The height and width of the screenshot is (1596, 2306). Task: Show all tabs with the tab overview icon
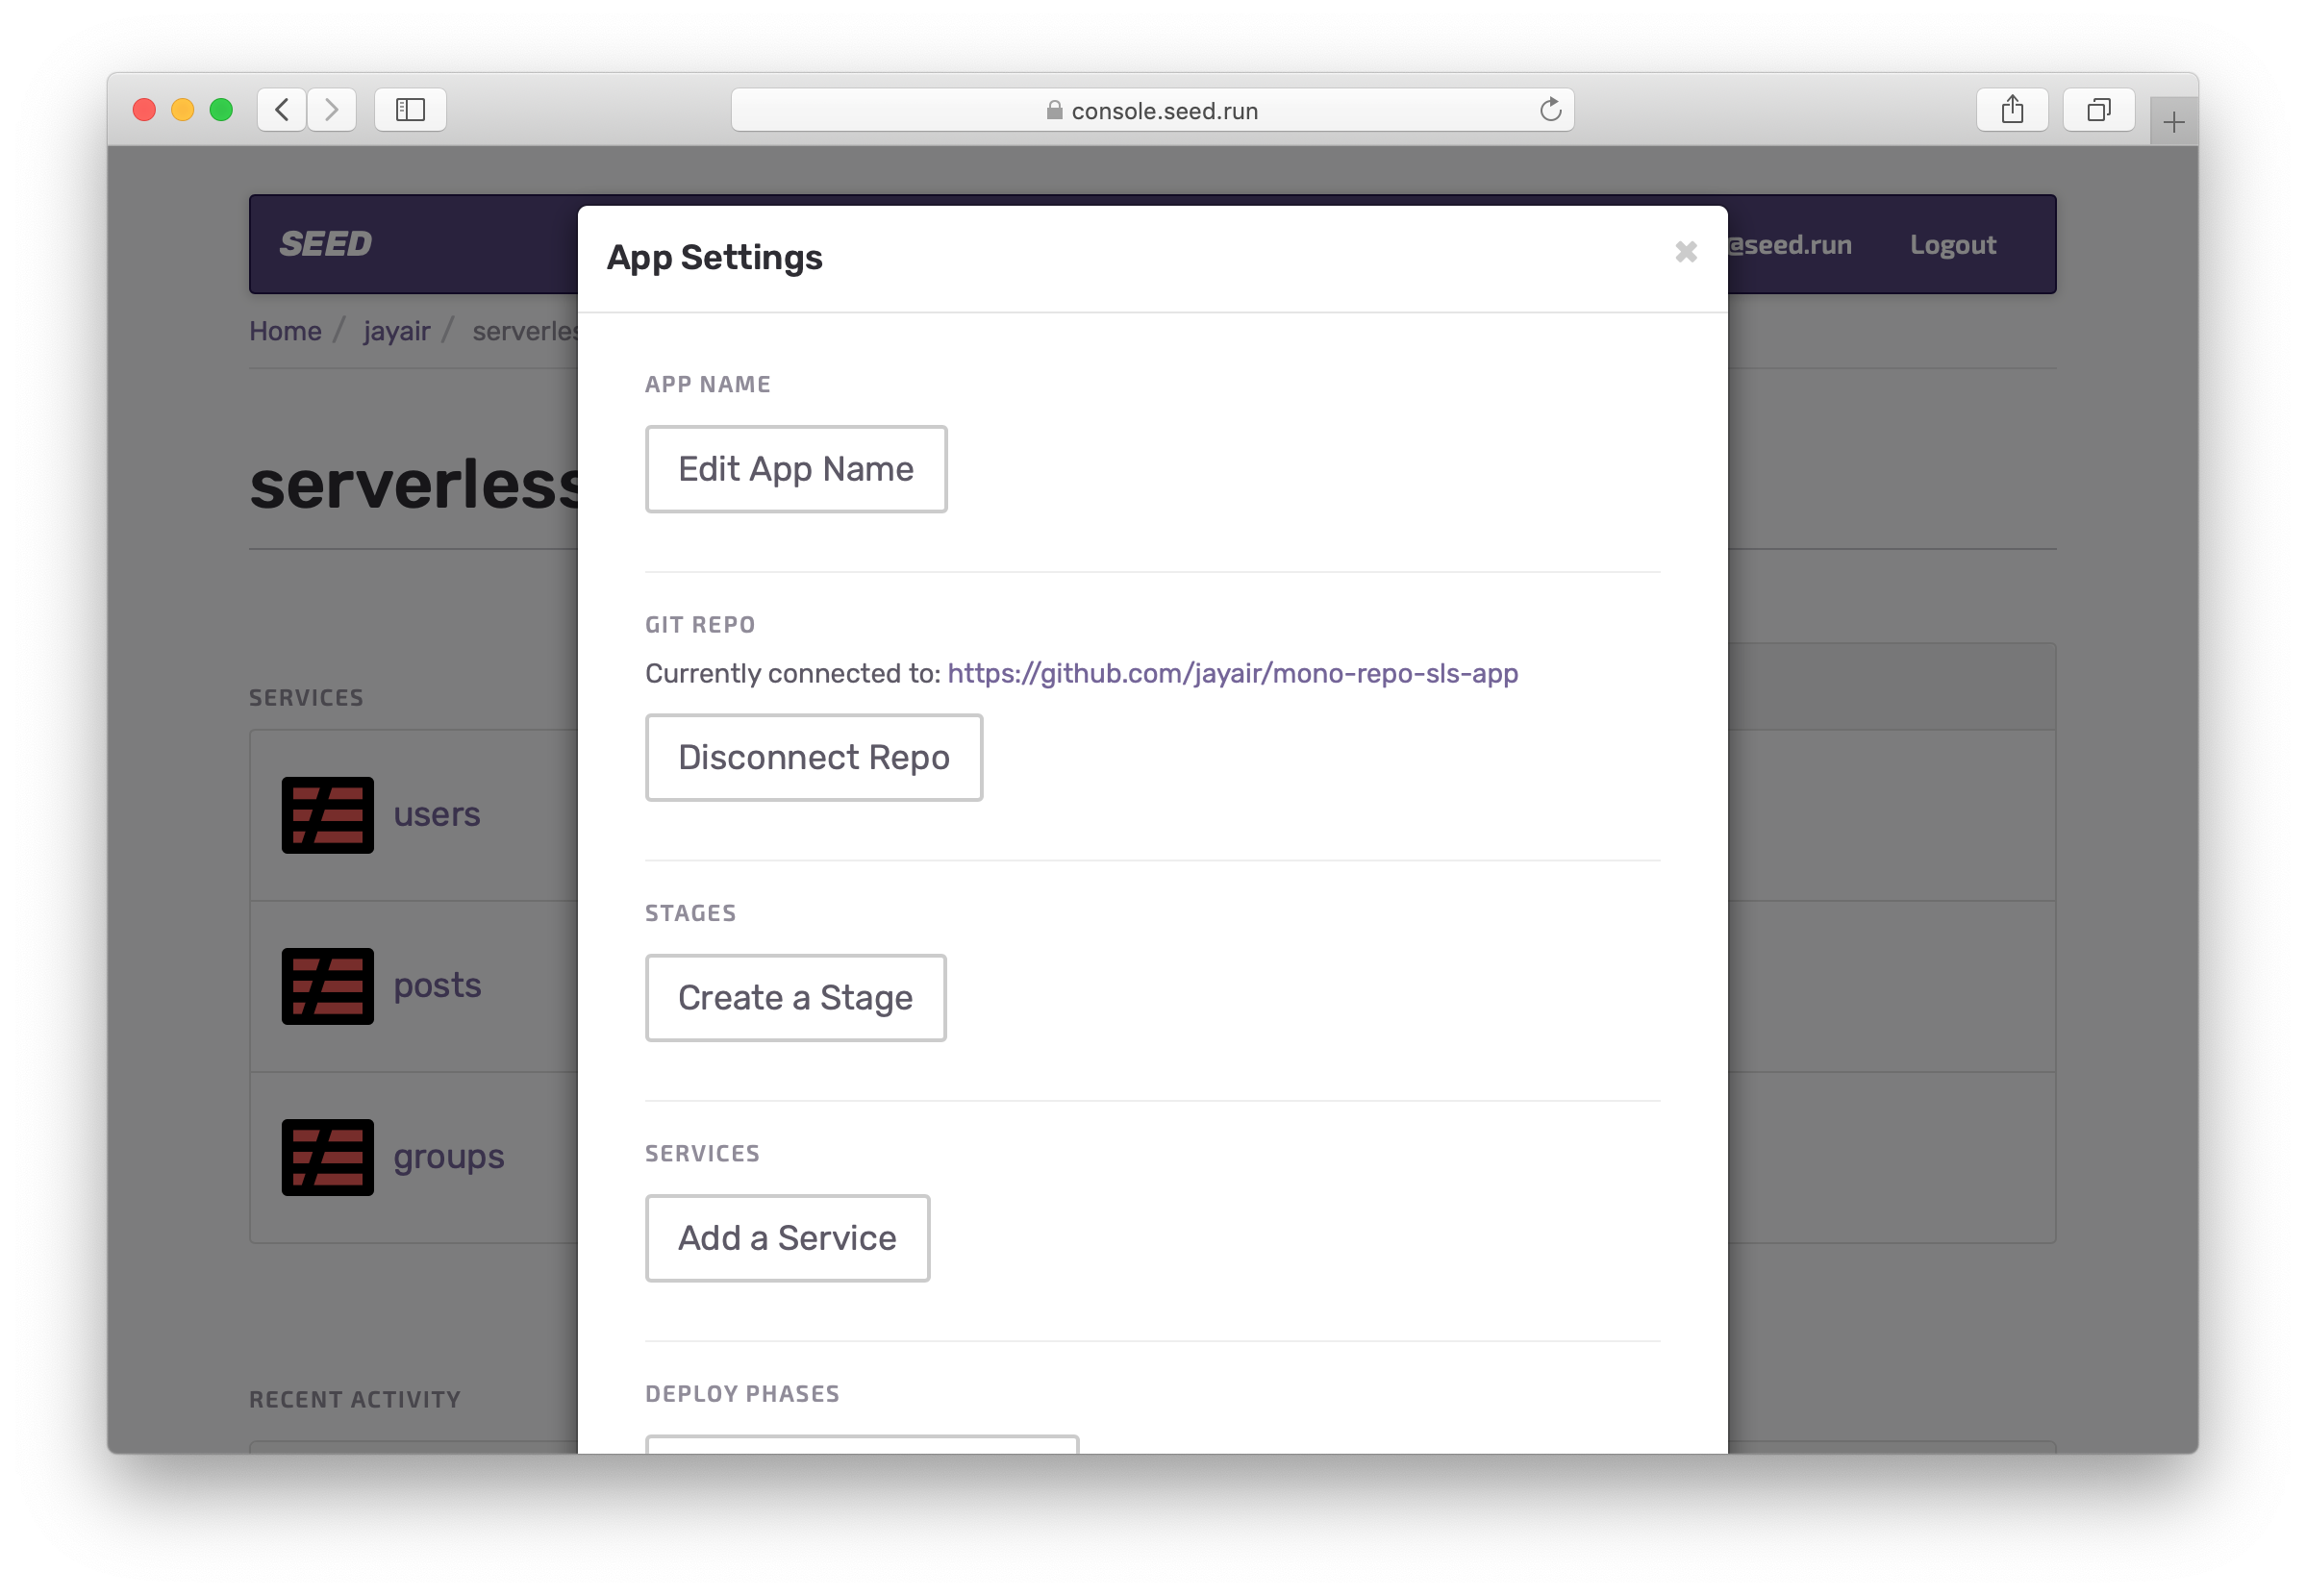point(2098,109)
